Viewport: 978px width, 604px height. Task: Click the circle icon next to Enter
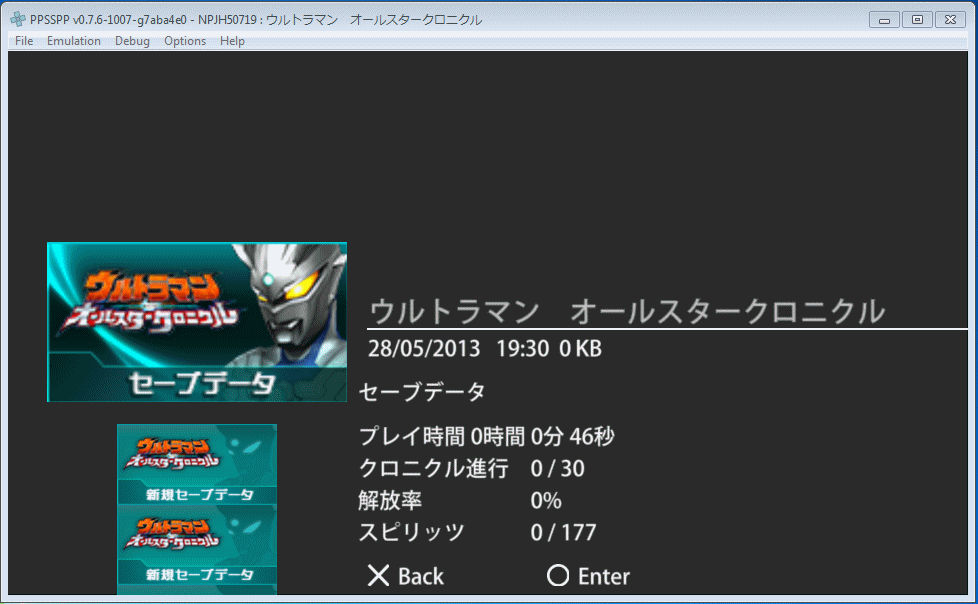[558, 576]
